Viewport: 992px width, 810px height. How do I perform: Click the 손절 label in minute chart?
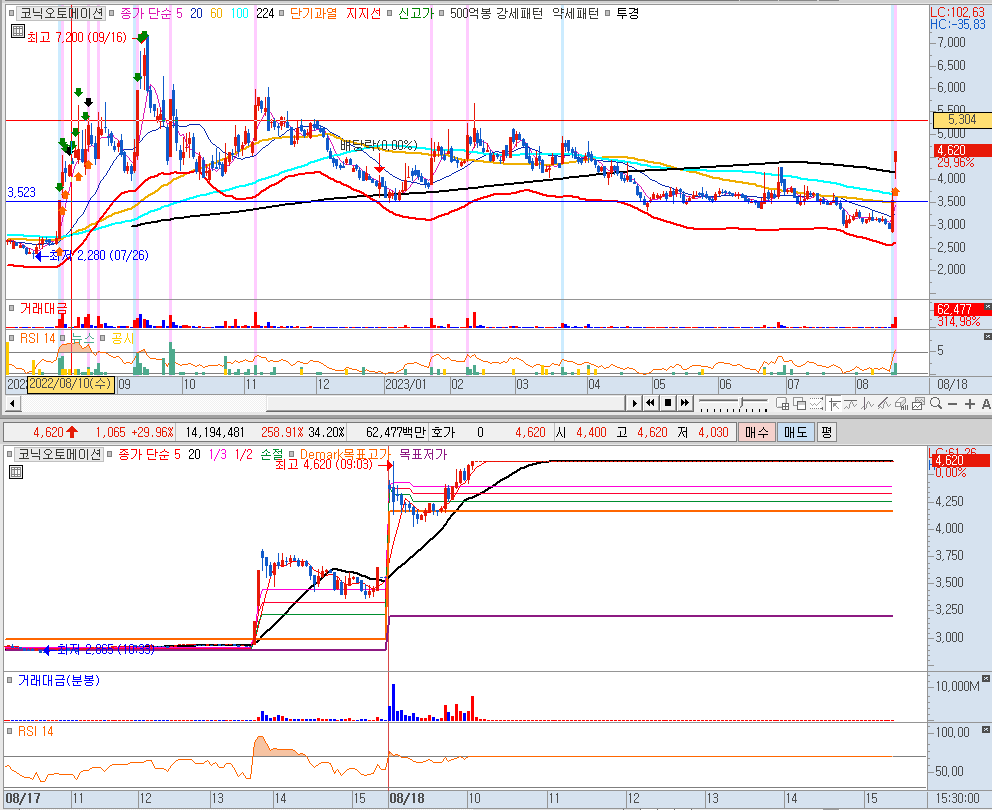tap(271, 454)
